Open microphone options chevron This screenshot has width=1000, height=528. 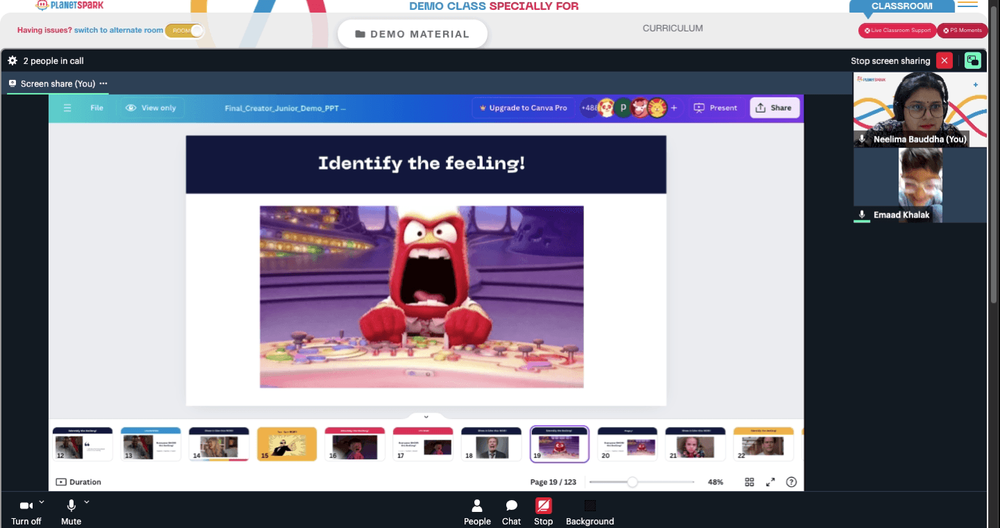click(x=87, y=502)
